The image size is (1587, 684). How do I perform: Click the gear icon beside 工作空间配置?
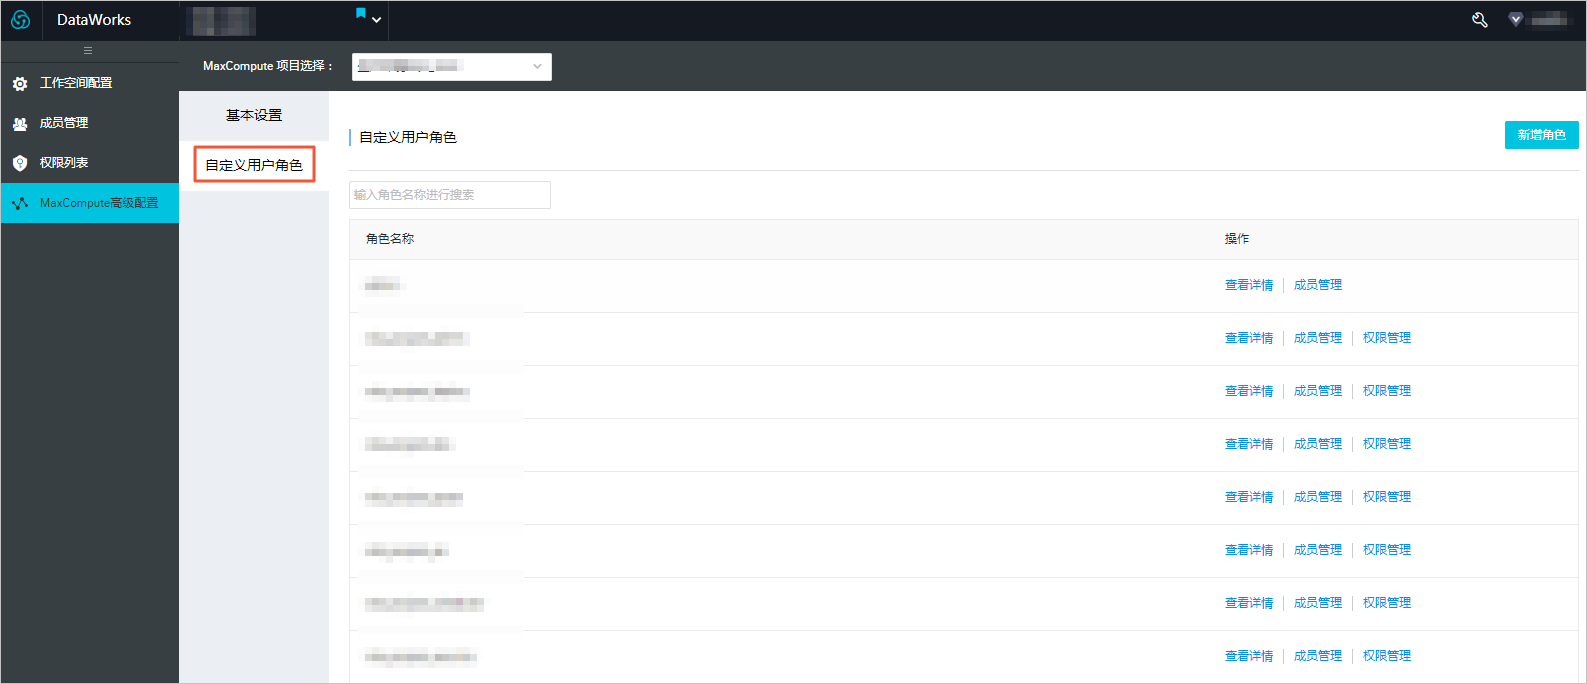point(20,84)
